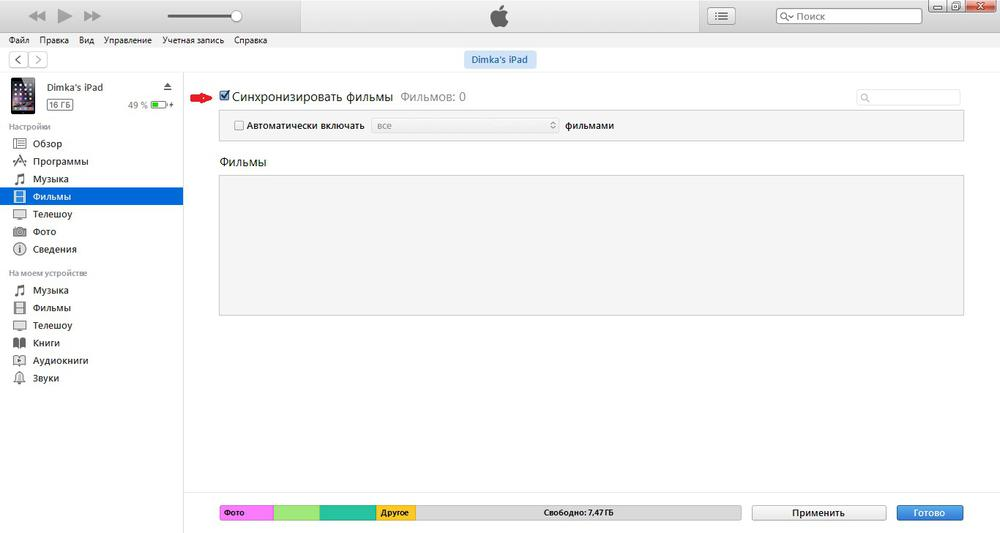This screenshot has height=533, width=1000.
Task: Click the Программы apps icon
Action: (x=20, y=161)
